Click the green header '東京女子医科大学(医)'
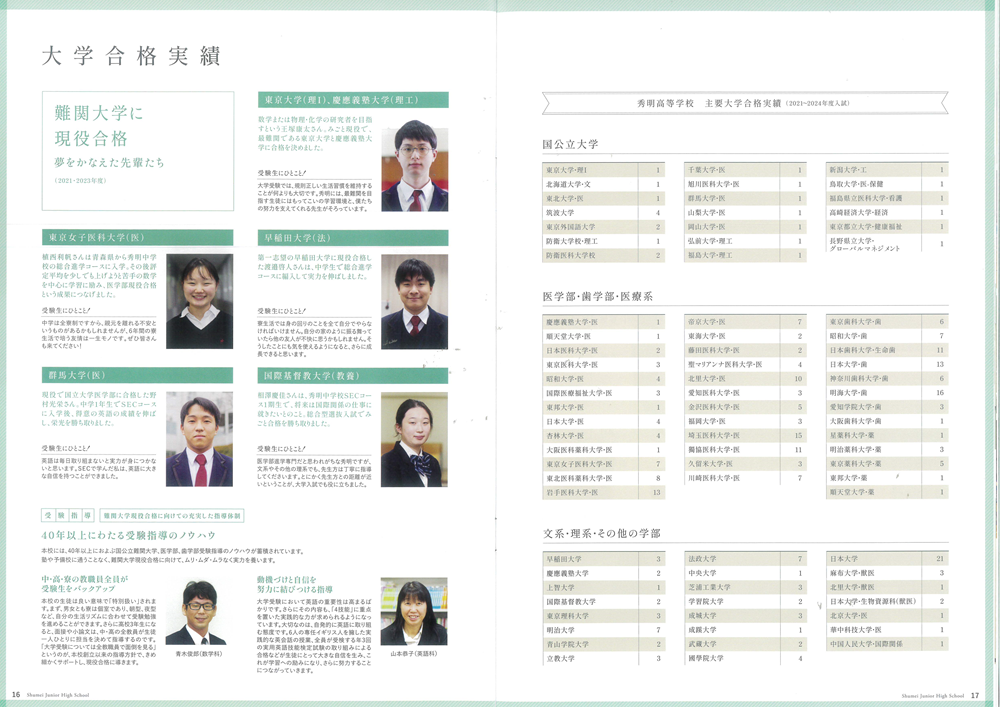1000x707 pixels. 137,238
